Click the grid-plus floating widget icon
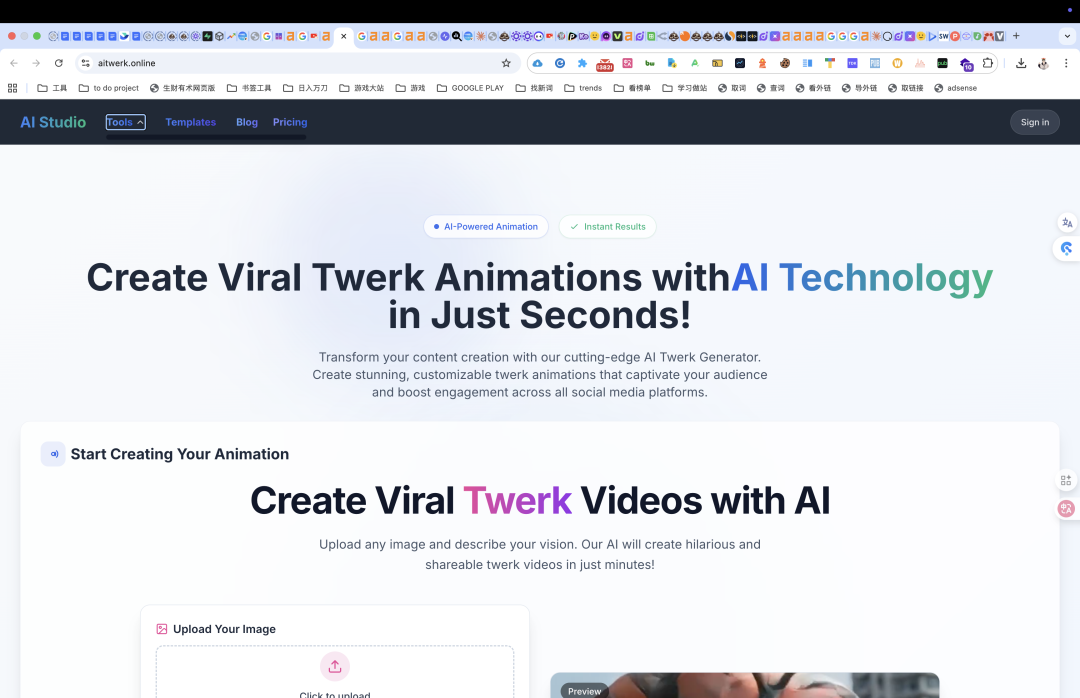 tap(1066, 480)
